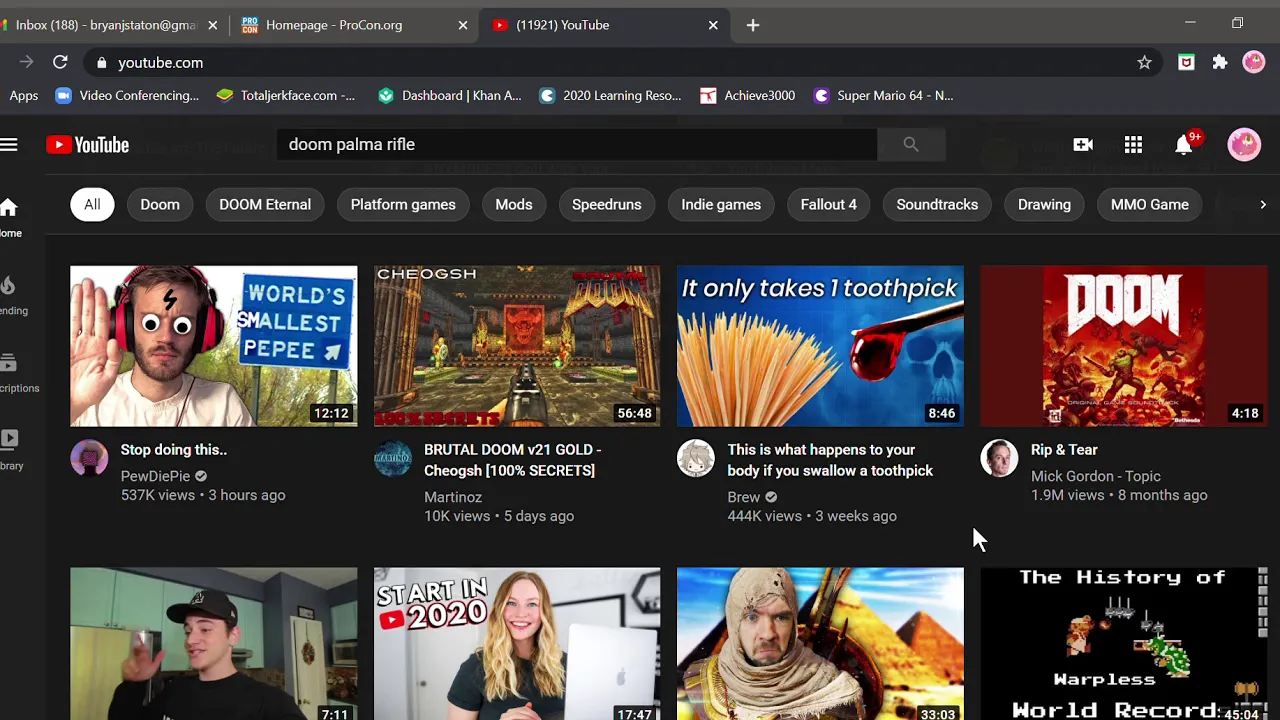
Task: Click the Mick Gordon - Topic name
Action: (x=1096, y=477)
